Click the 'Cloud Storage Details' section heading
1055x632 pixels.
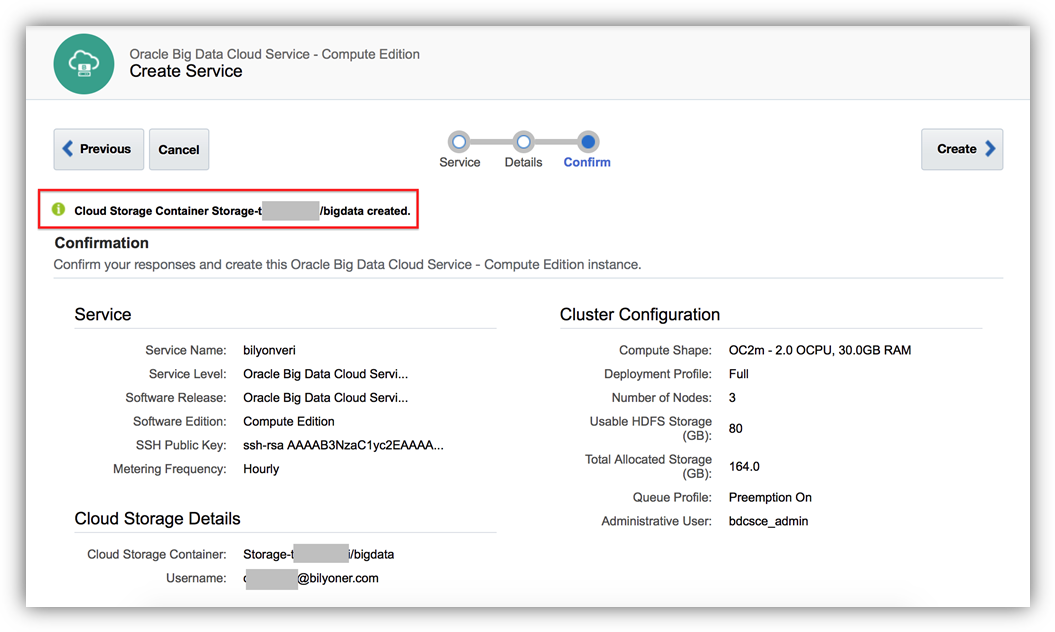coord(157,518)
